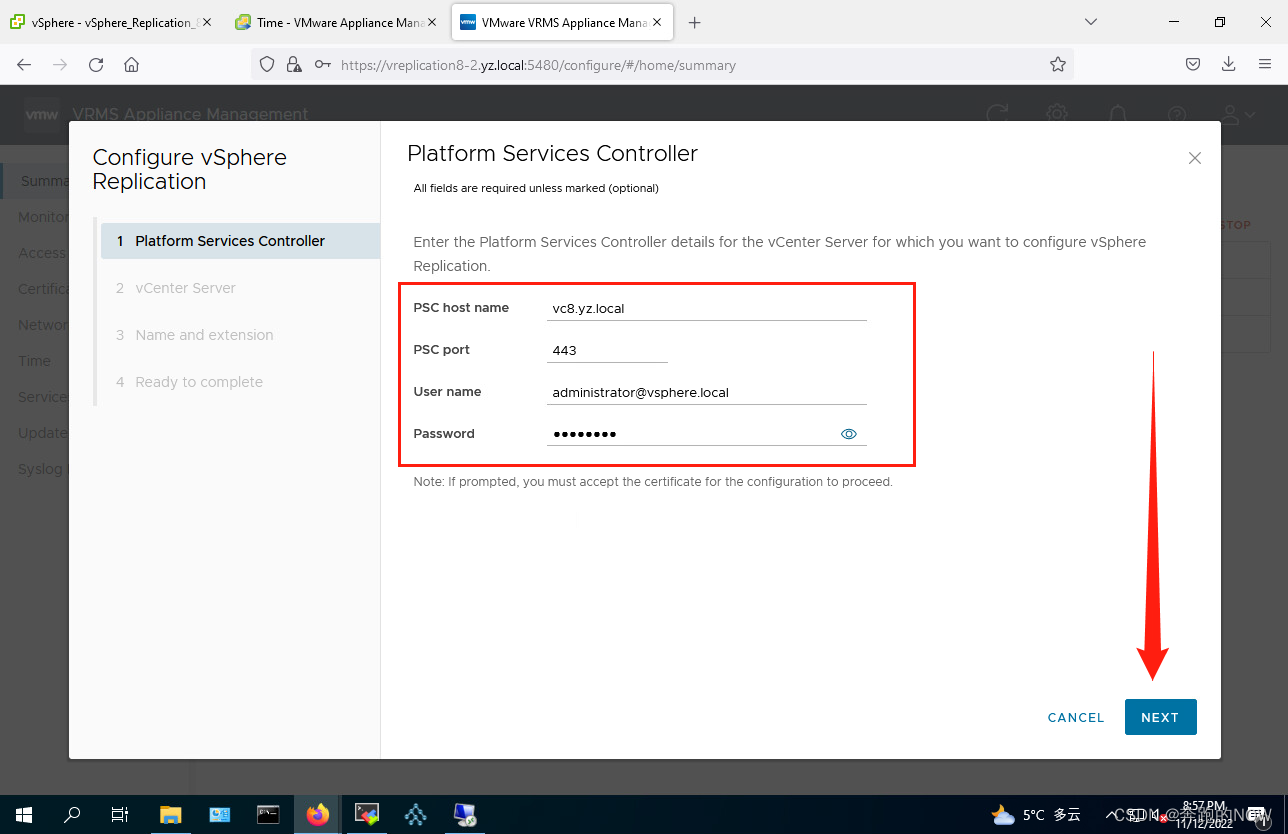View site security lock information

click(294, 65)
